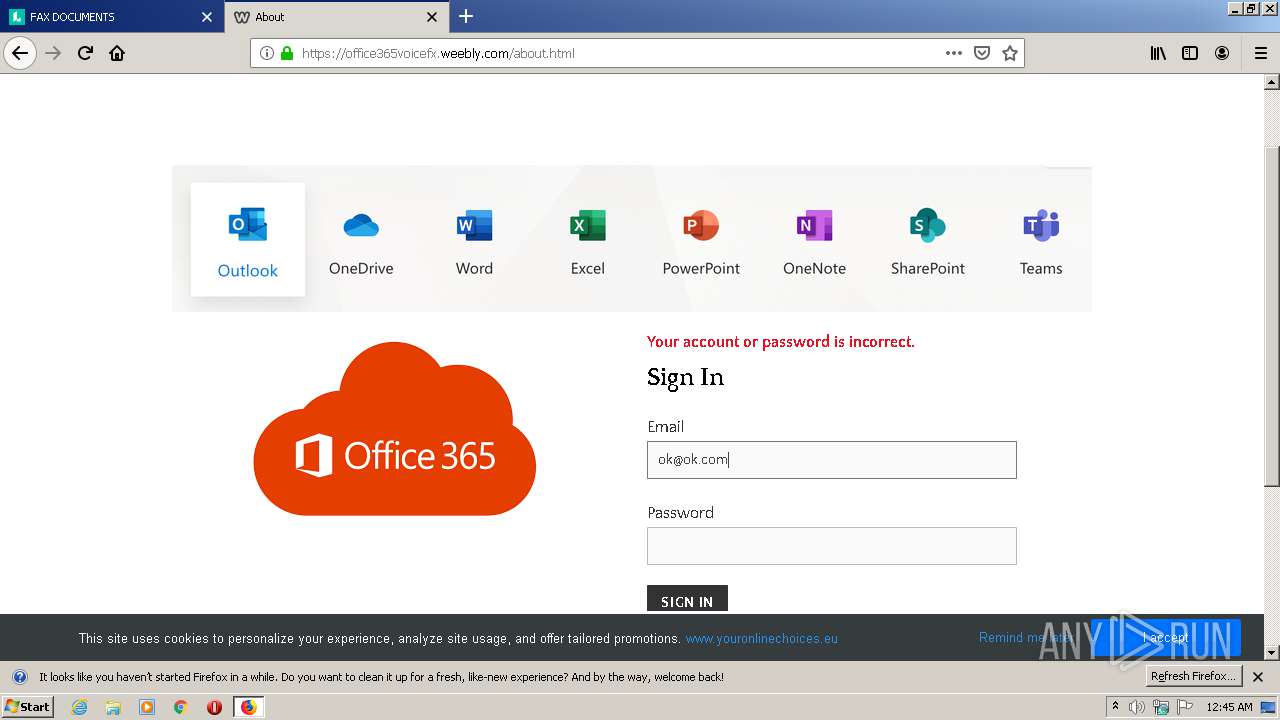This screenshot has width=1280, height=720.
Task: Close the About tab
Action: (432, 17)
